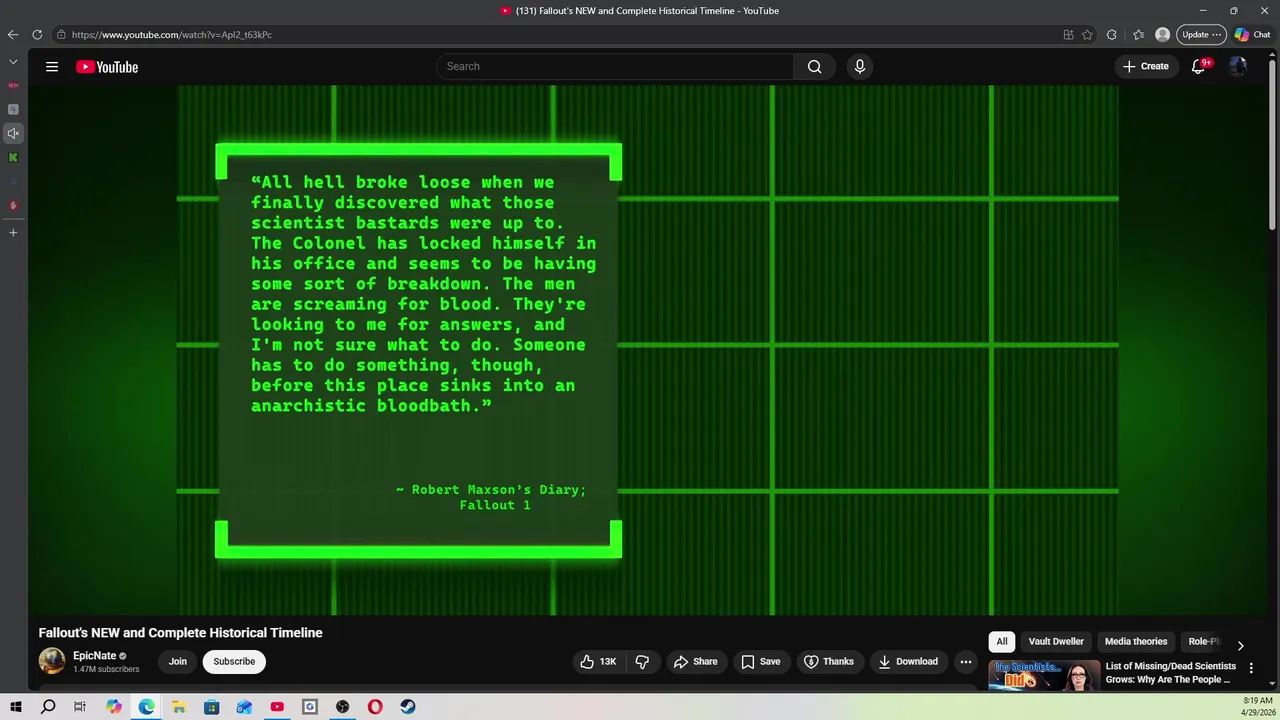This screenshot has width=1280, height=720.
Task: Reload the page with the refresh icon
Action: [37, 35]
